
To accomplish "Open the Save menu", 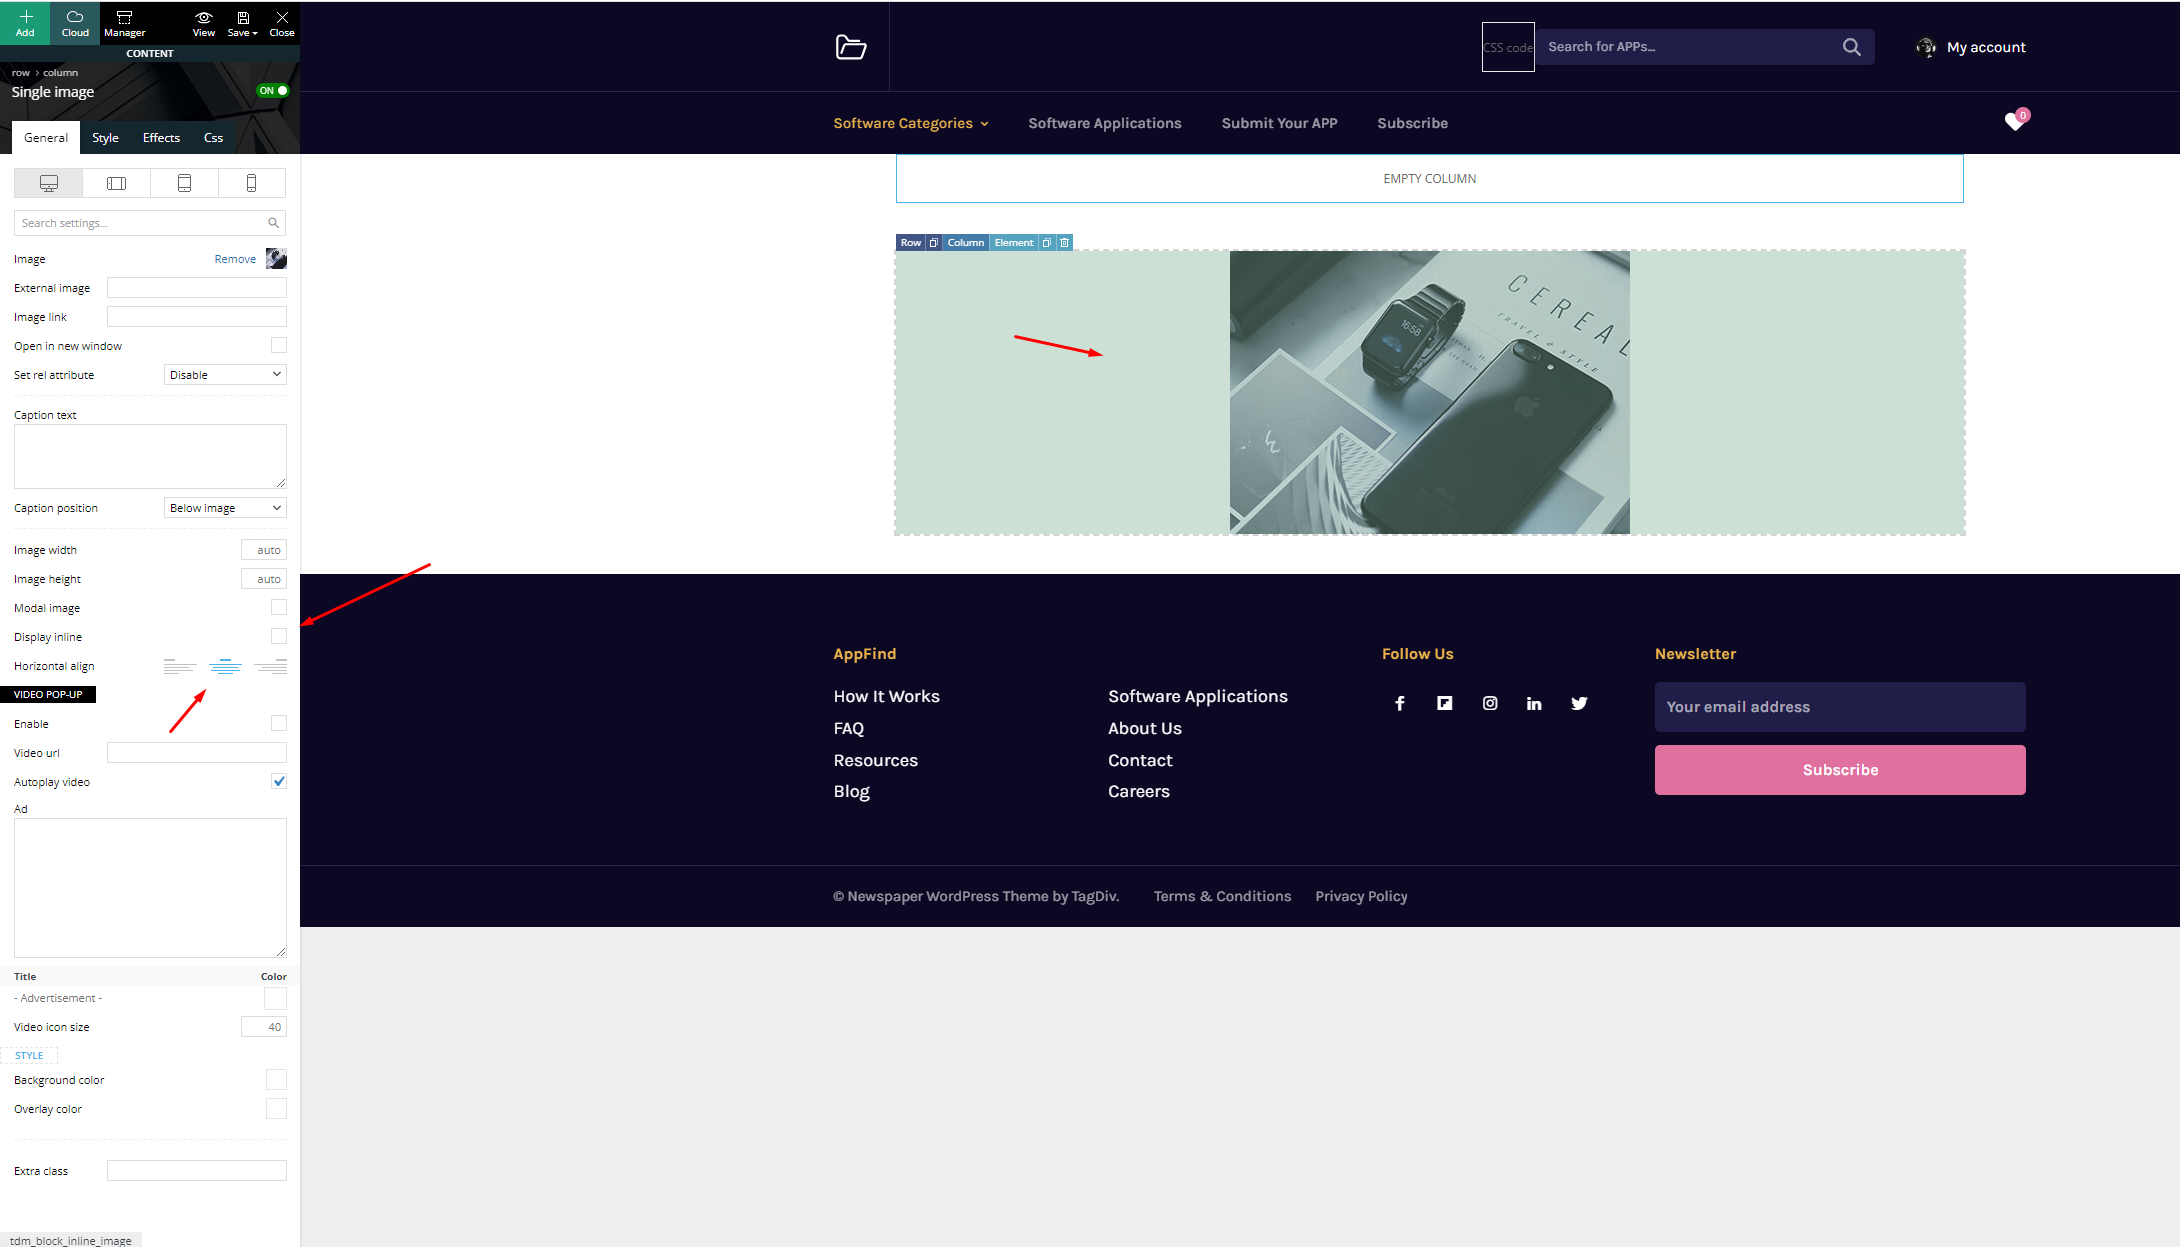I will pos(242,23).
